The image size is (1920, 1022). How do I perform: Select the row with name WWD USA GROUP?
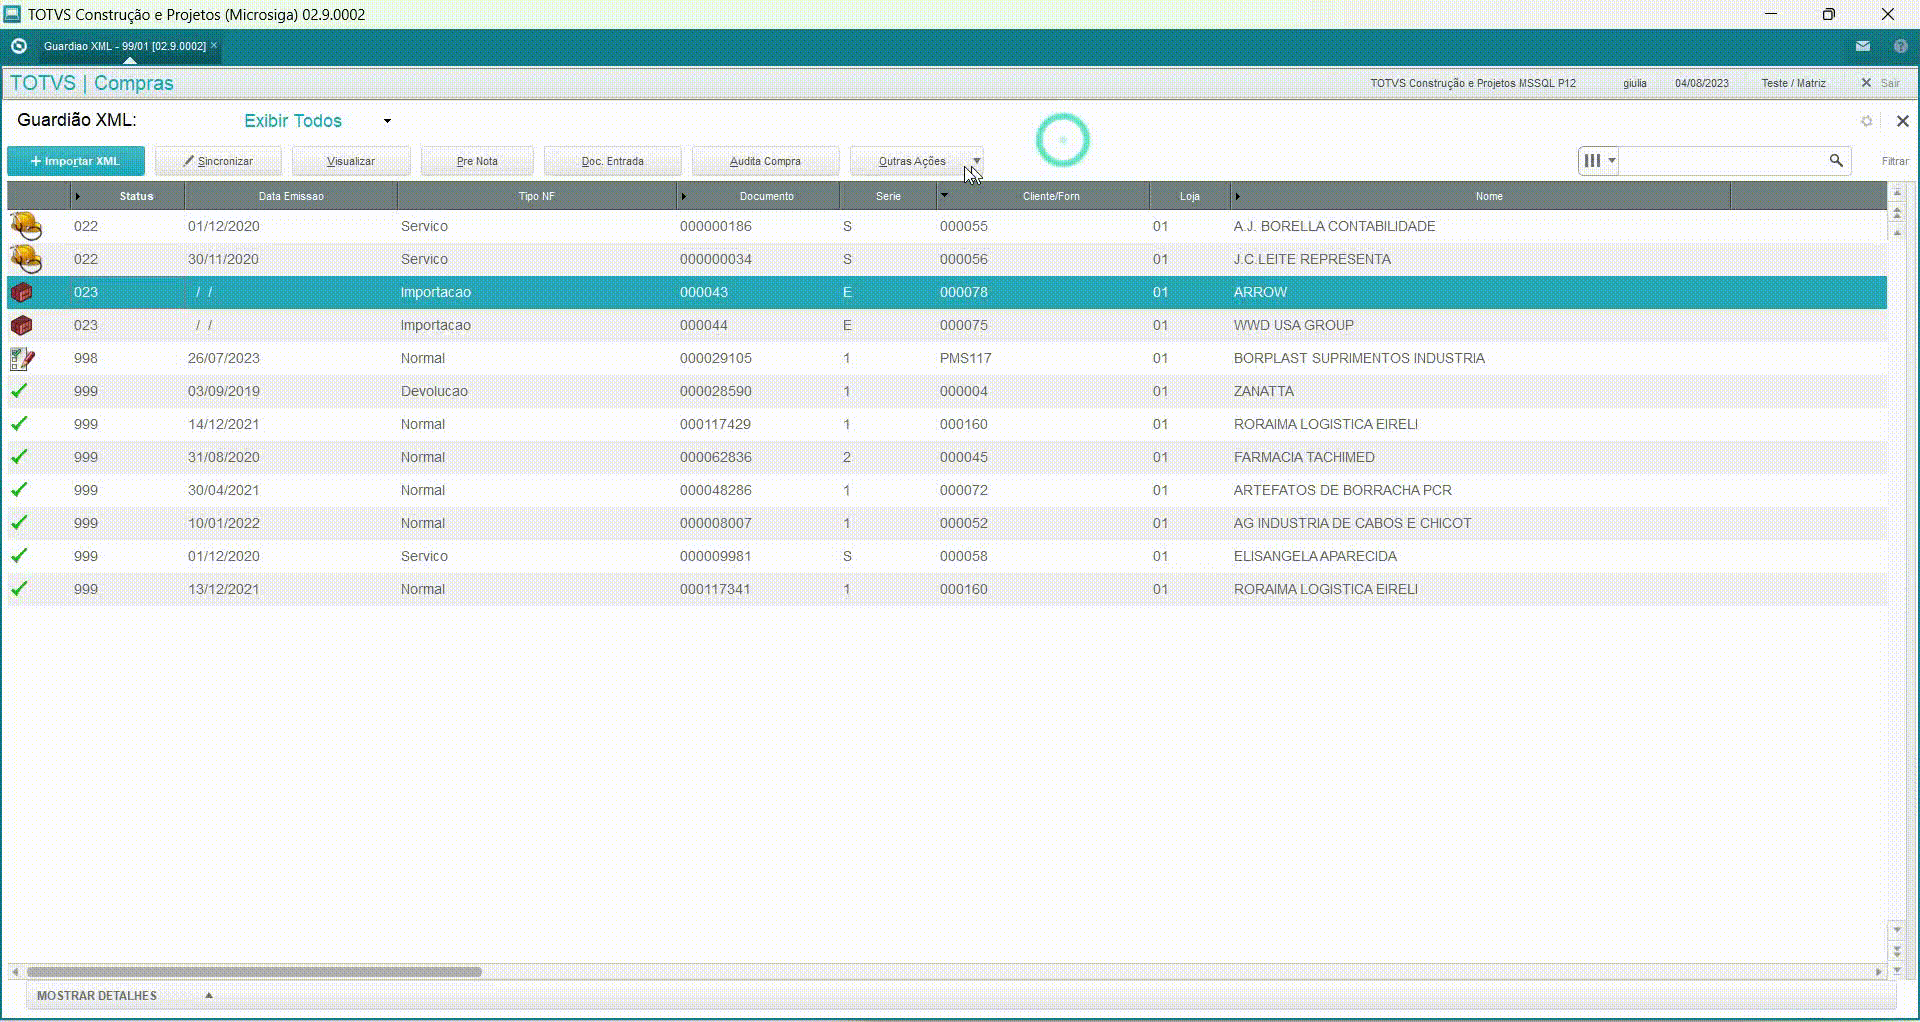click(x=947, y=325)
